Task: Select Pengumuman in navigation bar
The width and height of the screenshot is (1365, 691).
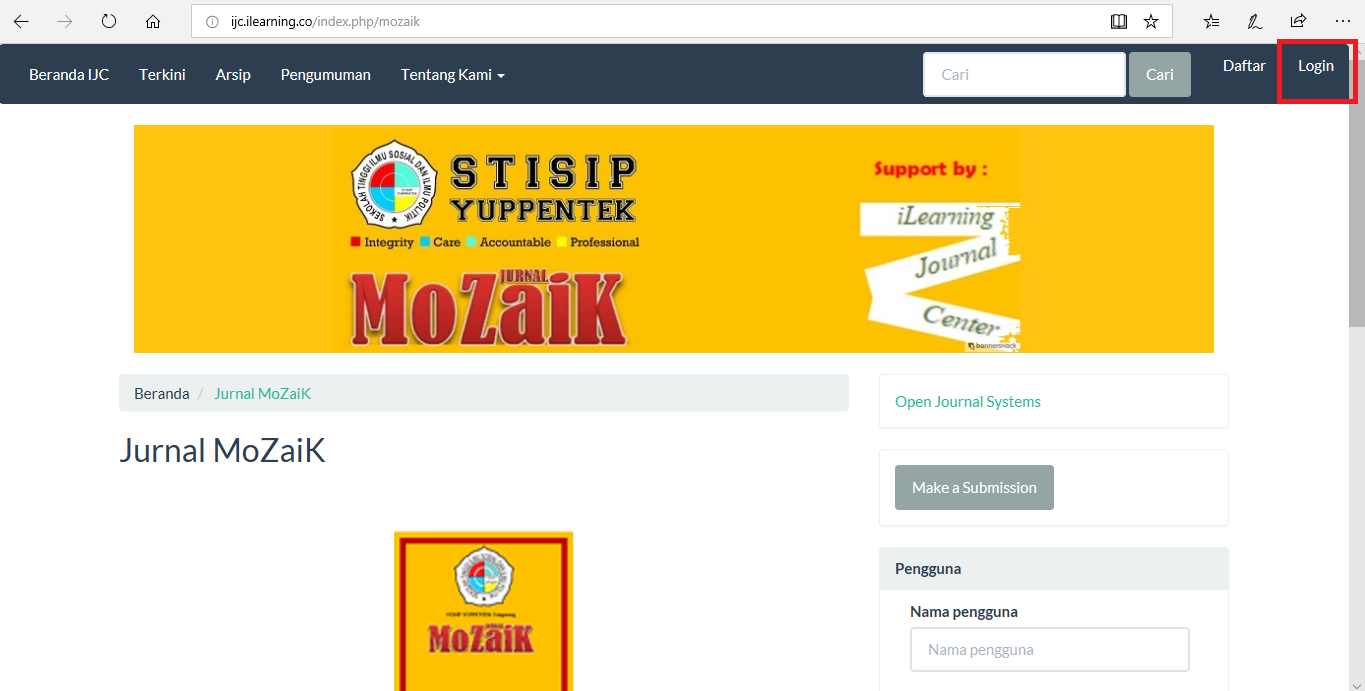Action: pos(326,75)
